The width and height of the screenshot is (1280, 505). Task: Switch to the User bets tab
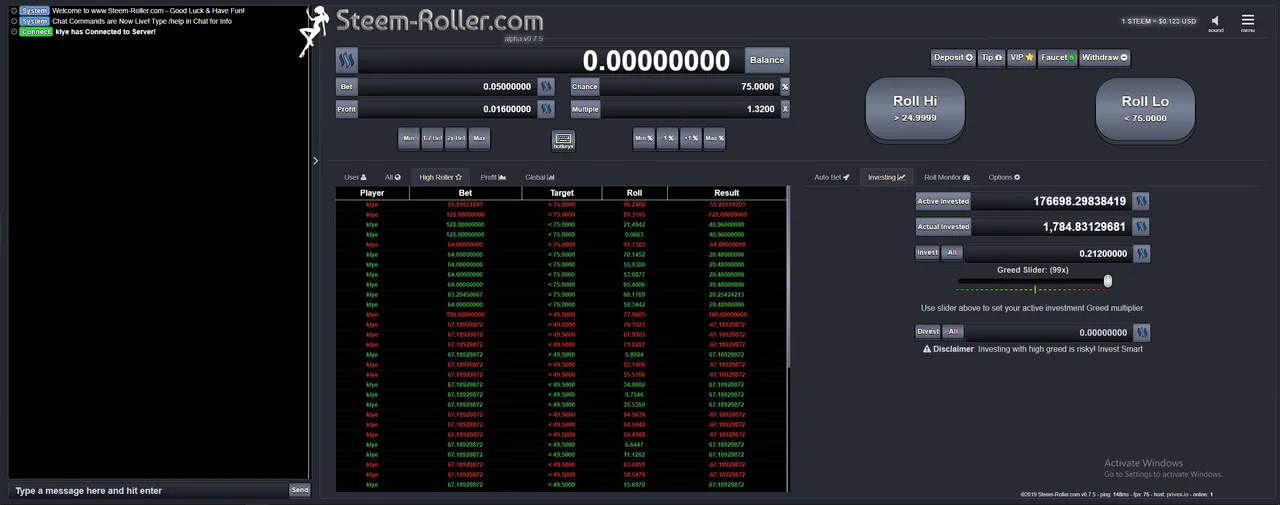click(355, 177)
